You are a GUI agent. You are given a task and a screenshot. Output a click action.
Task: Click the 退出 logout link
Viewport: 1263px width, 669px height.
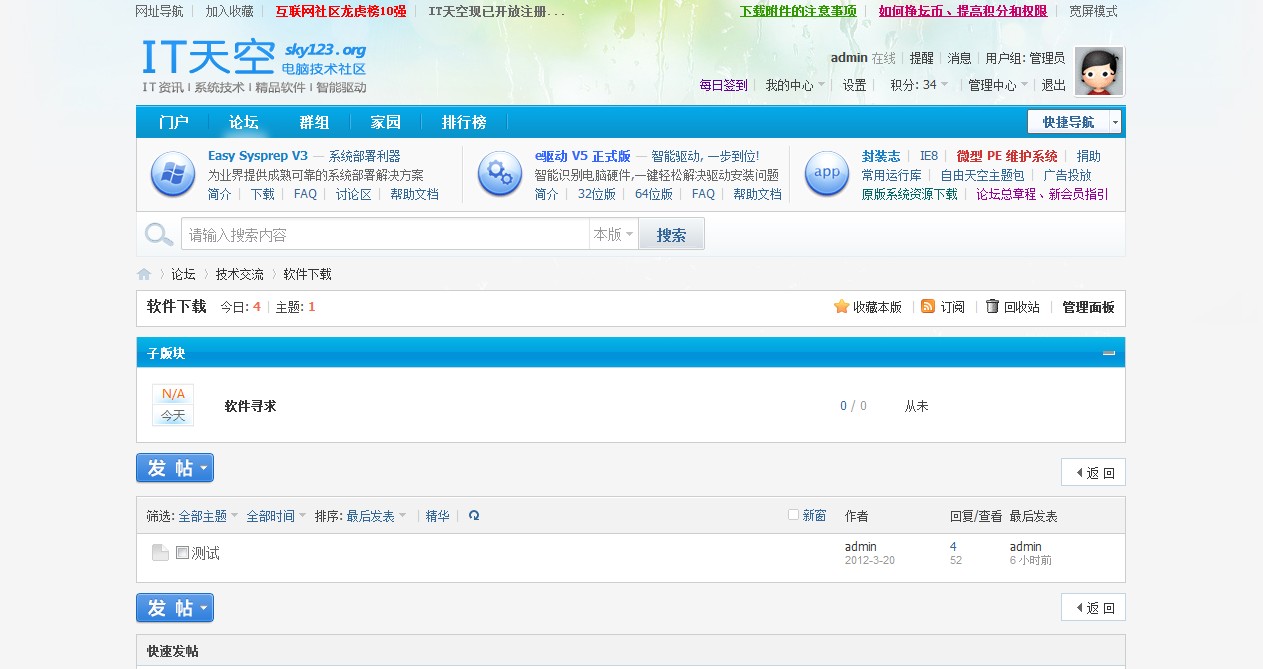click(1053, 85)
